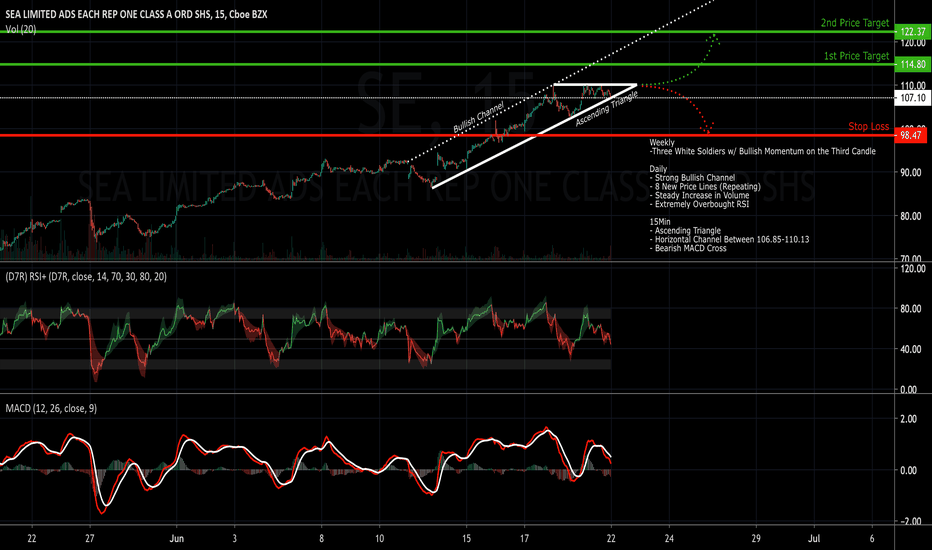Select the red Stop Loss horizontal line
The width and height of the screenshot is (932, 550).
447,136
